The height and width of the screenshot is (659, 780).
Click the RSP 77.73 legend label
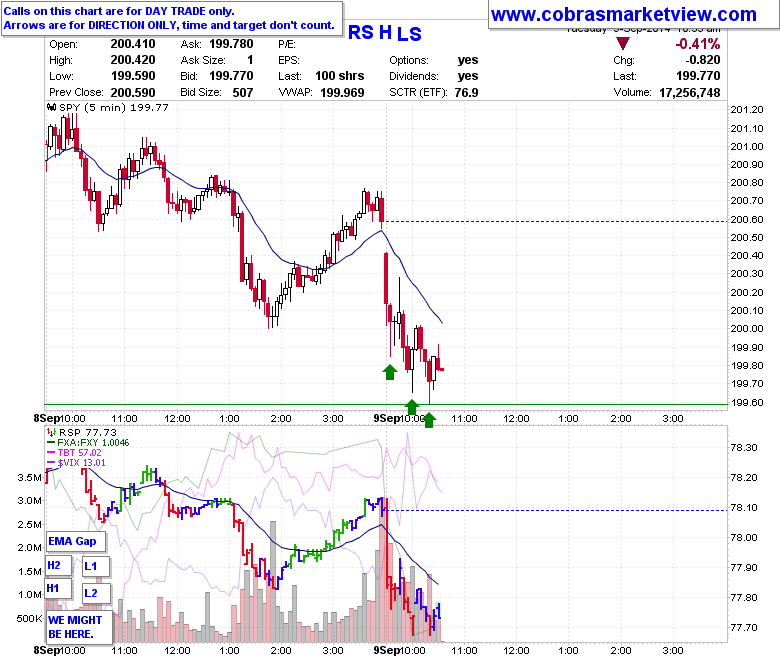(88, 433)
